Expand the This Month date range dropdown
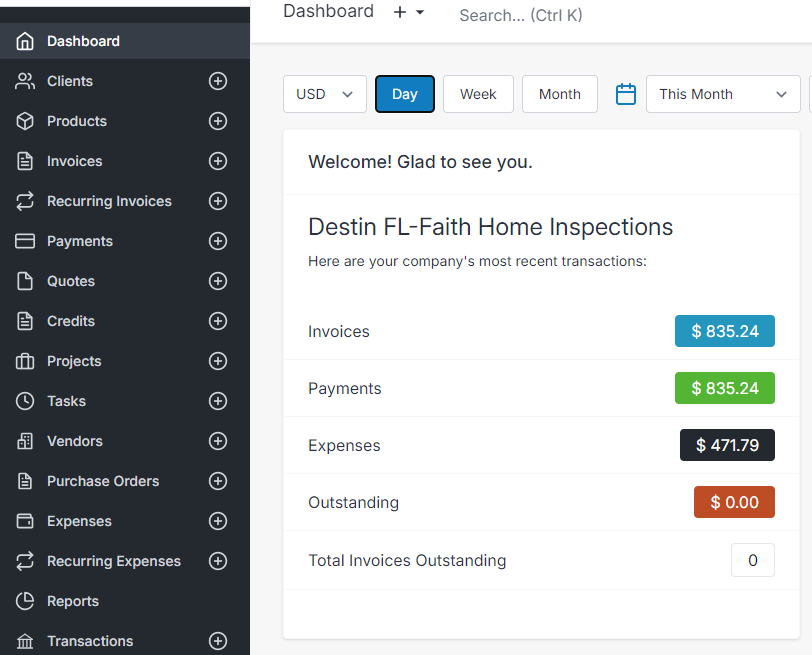Viewport: 812px width, 655px height. pyautogui.click(x=723, y=94)
